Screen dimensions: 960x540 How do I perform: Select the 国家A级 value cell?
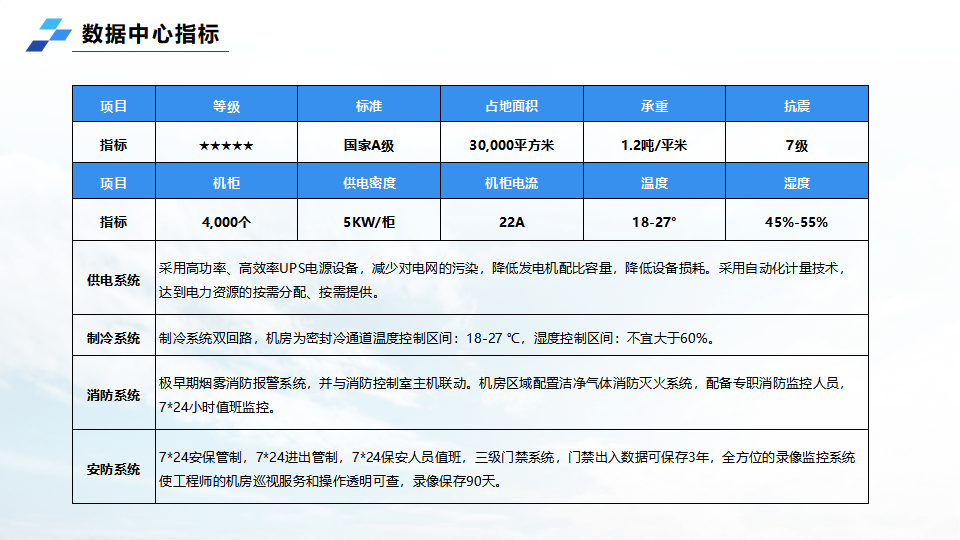coord(369,145)
